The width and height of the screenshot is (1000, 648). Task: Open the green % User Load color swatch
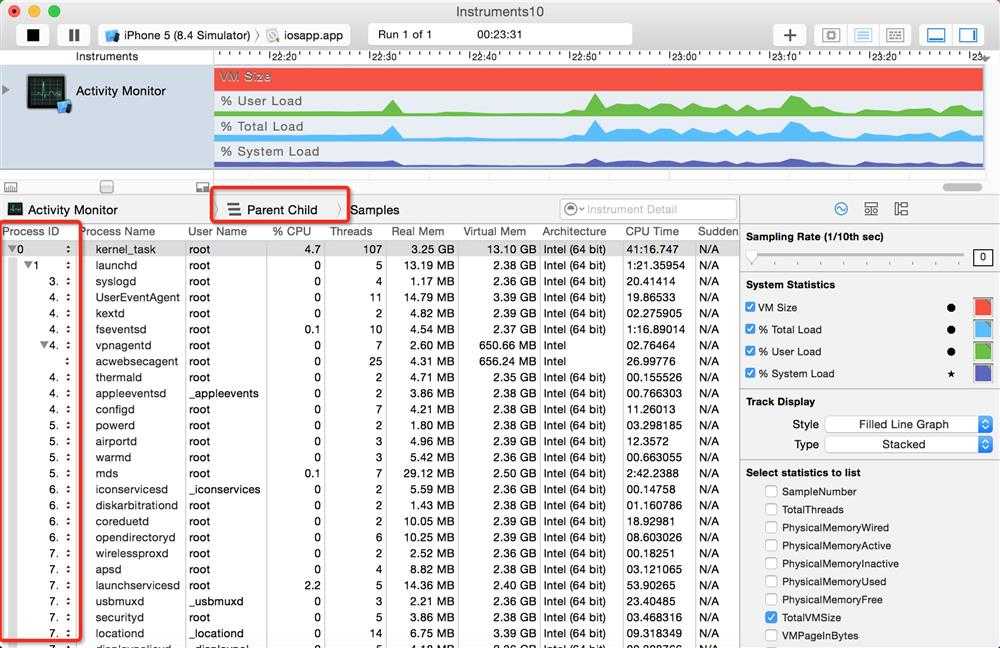pyautogui.click(x=983, y=351)
